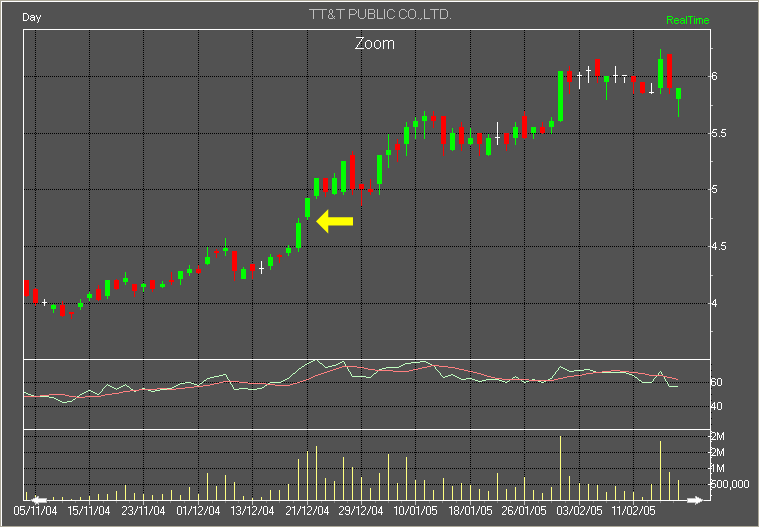Click the 60 indicator axis label
760x528 pixels.
[717, 383]
